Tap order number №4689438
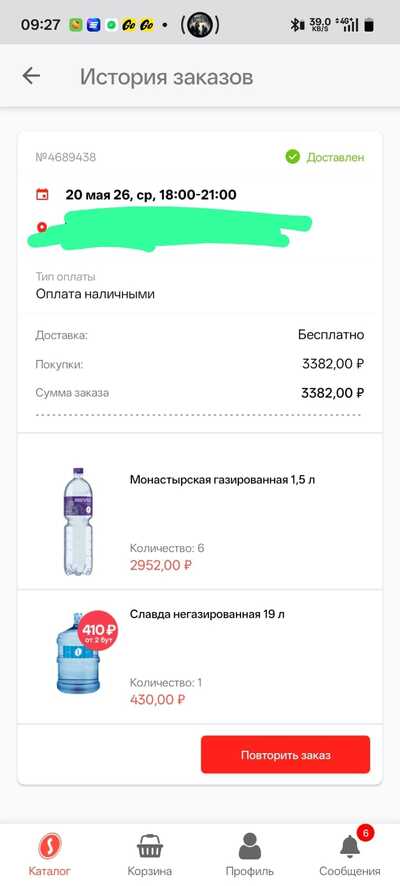This screenshot has height=886, width=400. (x=66, y=157)
